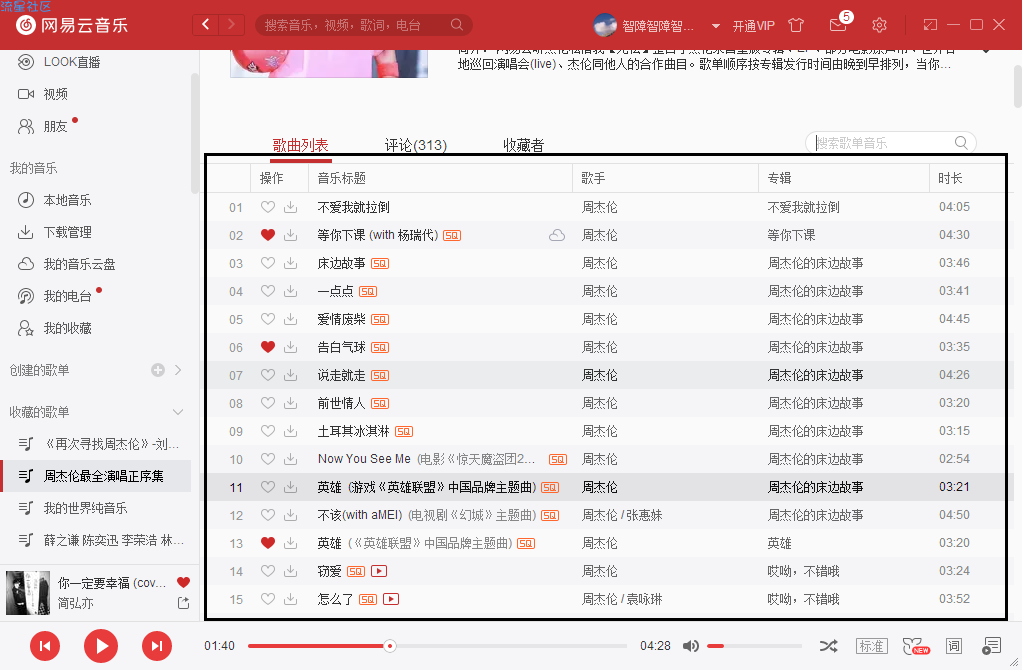Download song 床边故事
This screenshot has width=1022, height=670.
point(291,263)
